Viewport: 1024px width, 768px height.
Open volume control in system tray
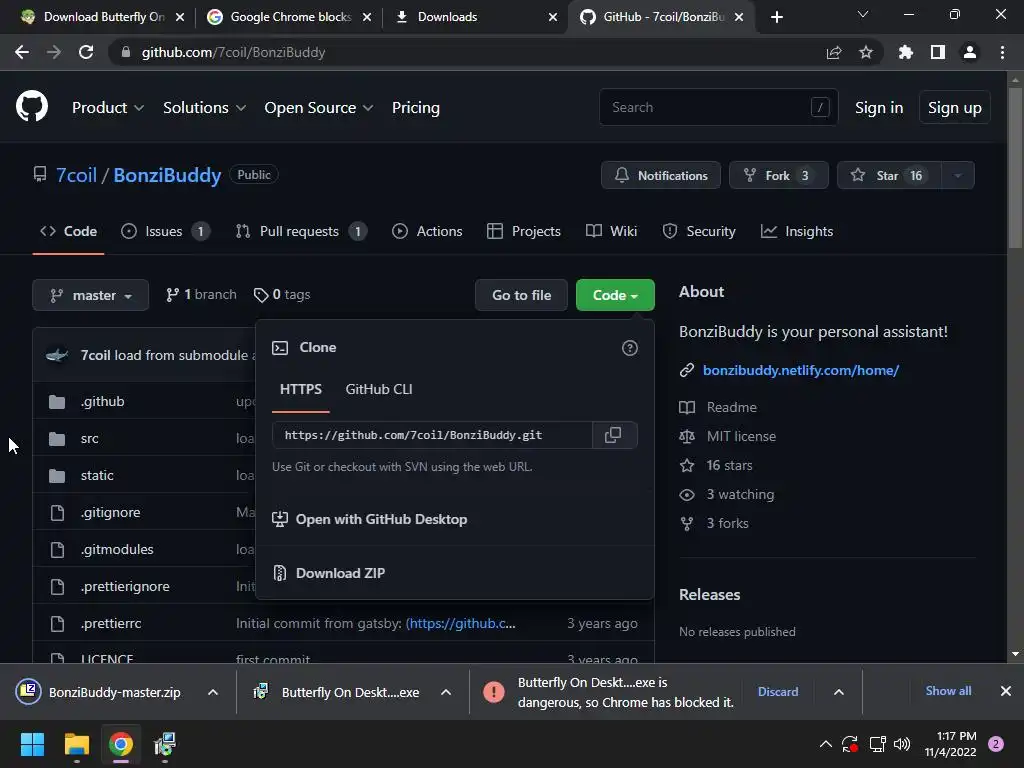click(902, 744)
